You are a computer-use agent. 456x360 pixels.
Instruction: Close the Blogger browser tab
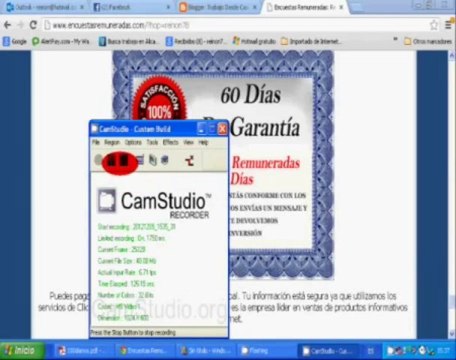pos(255,7)
